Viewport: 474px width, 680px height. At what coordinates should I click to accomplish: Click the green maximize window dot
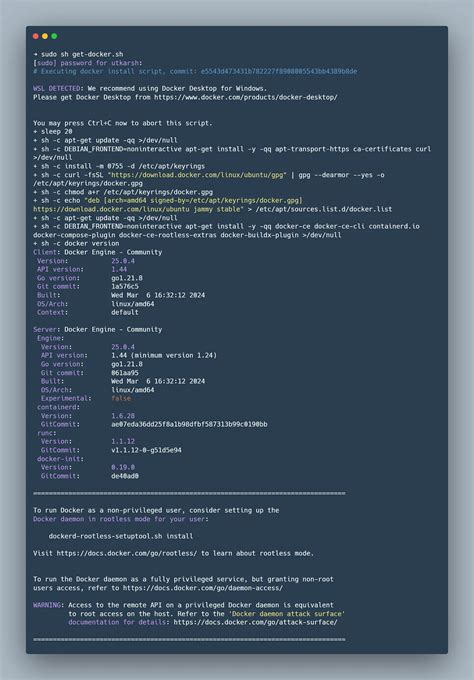coord(54,36)
